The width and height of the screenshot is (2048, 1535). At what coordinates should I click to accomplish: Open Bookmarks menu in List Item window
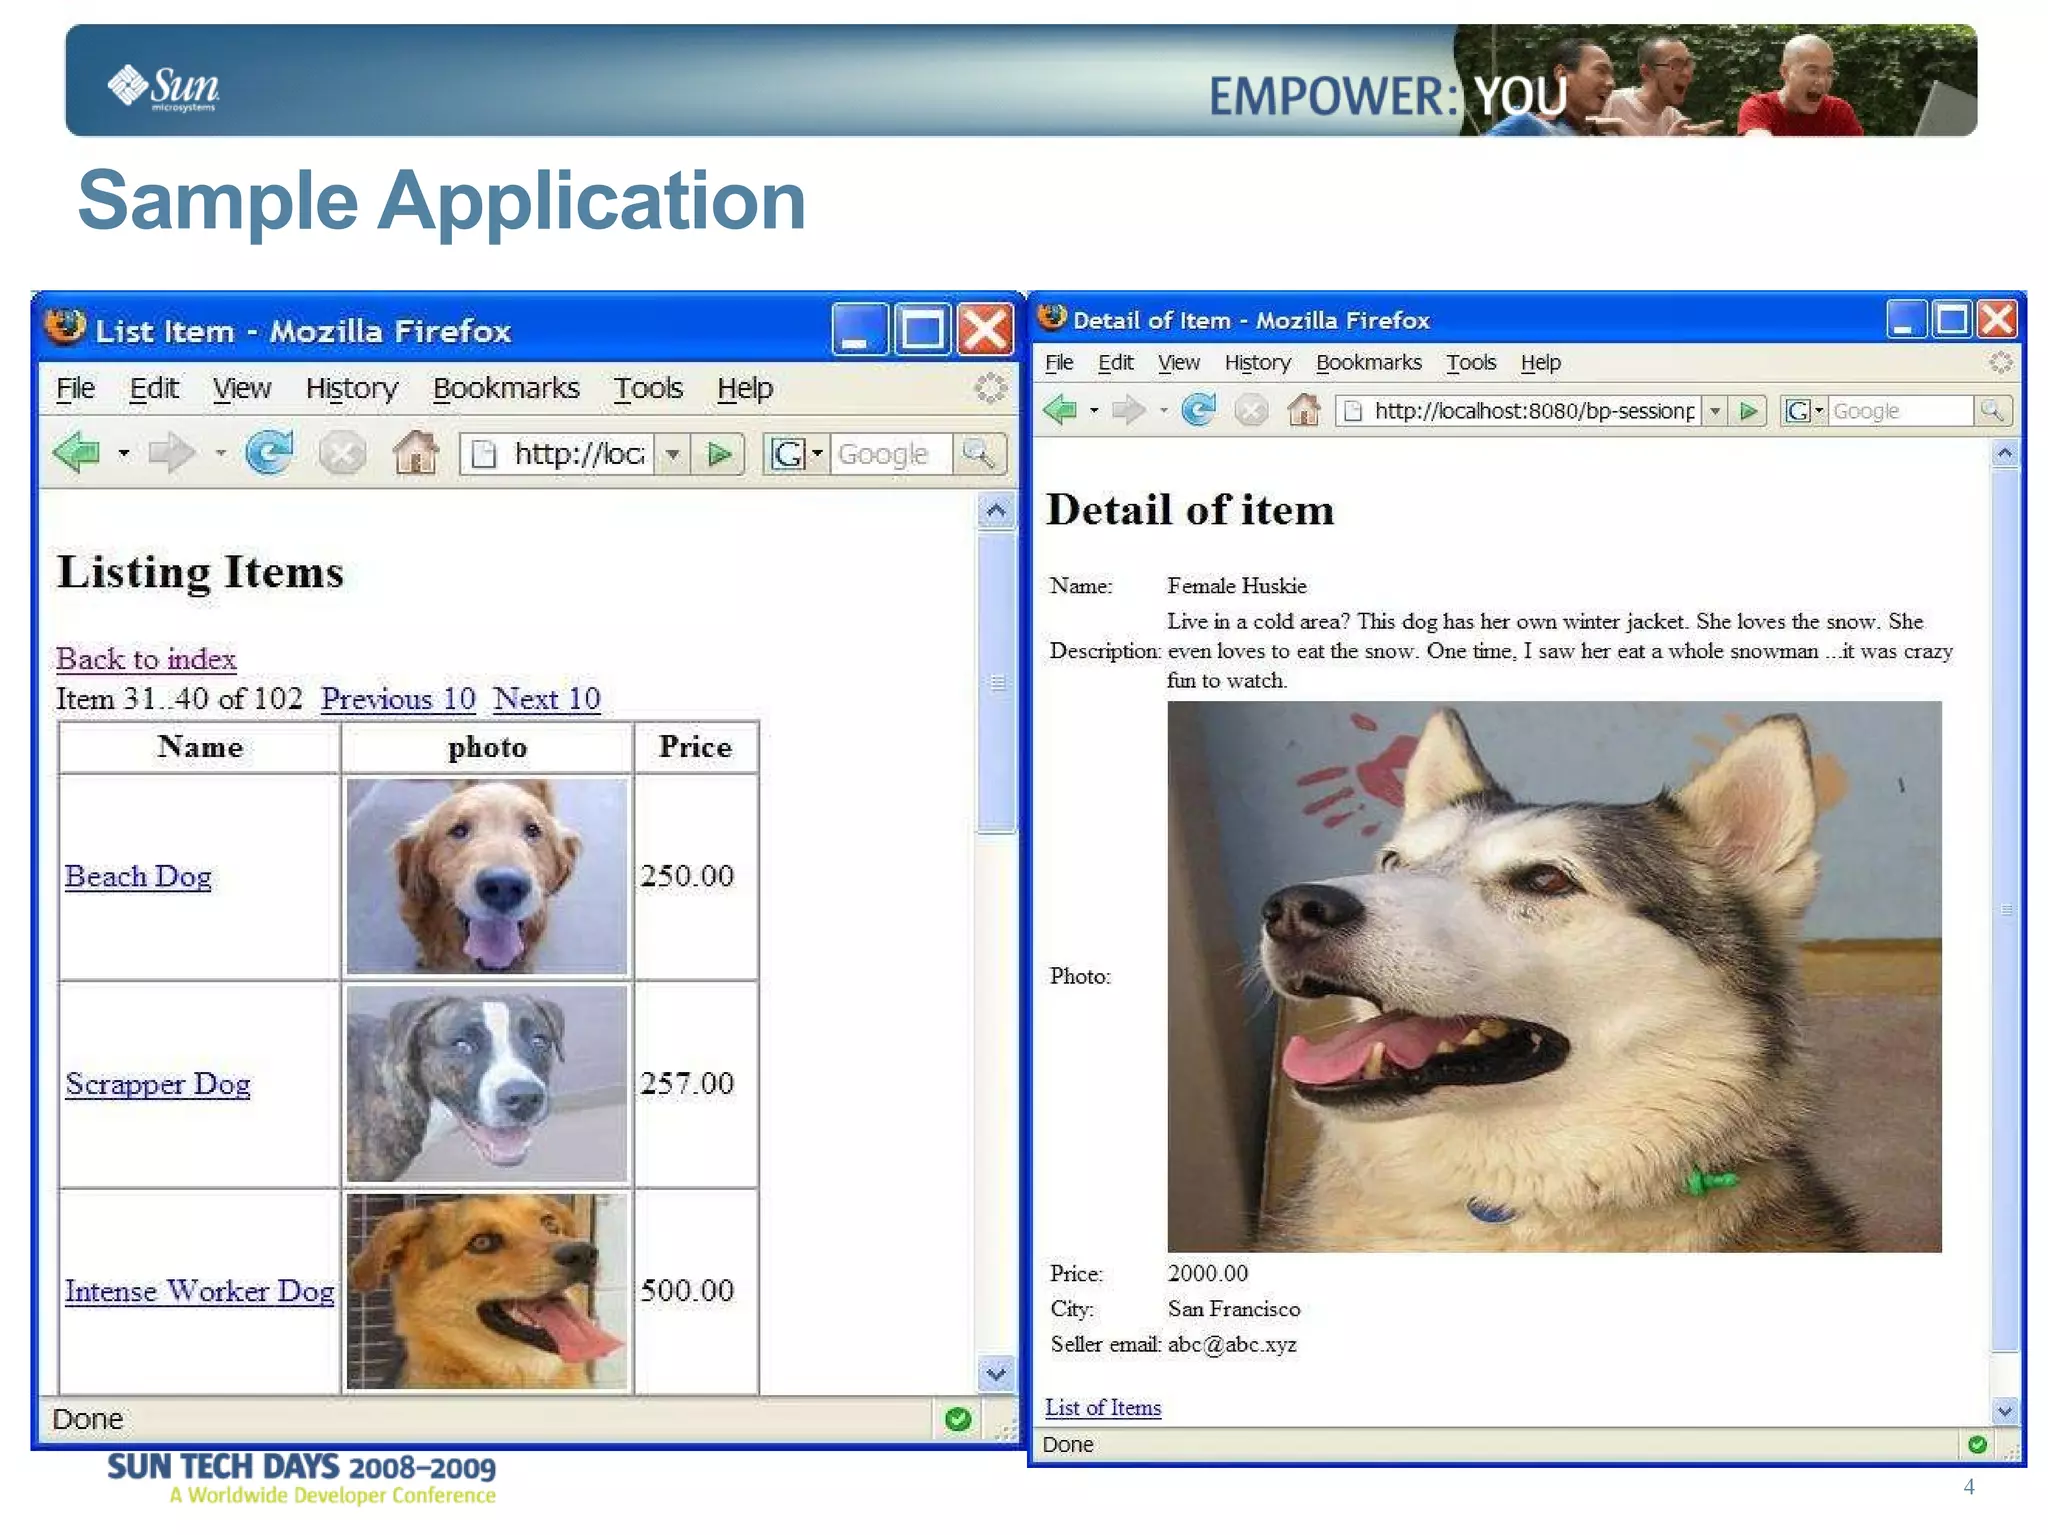pos(506,388)
